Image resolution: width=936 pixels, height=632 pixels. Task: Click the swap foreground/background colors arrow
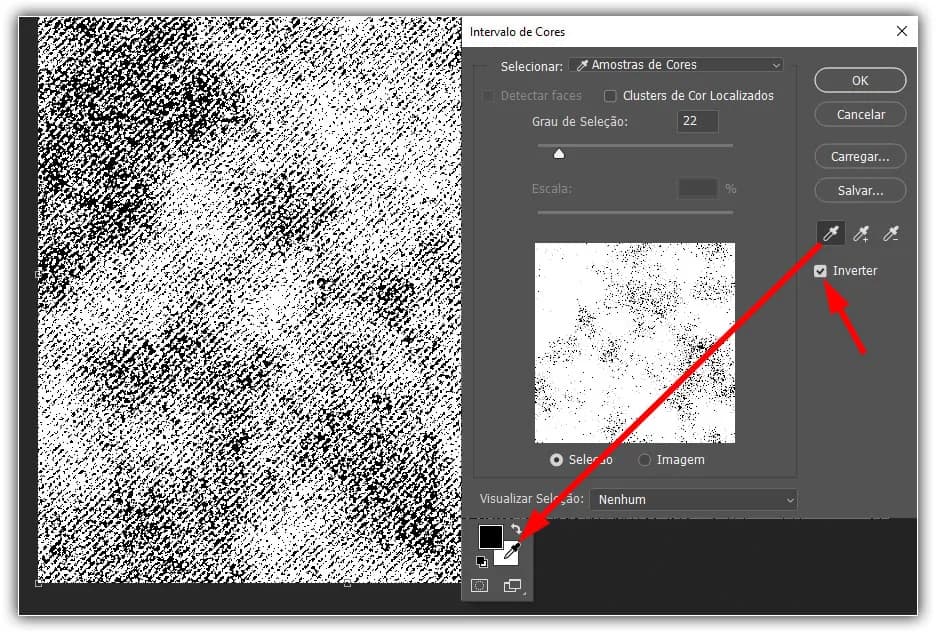coord(515,530)
